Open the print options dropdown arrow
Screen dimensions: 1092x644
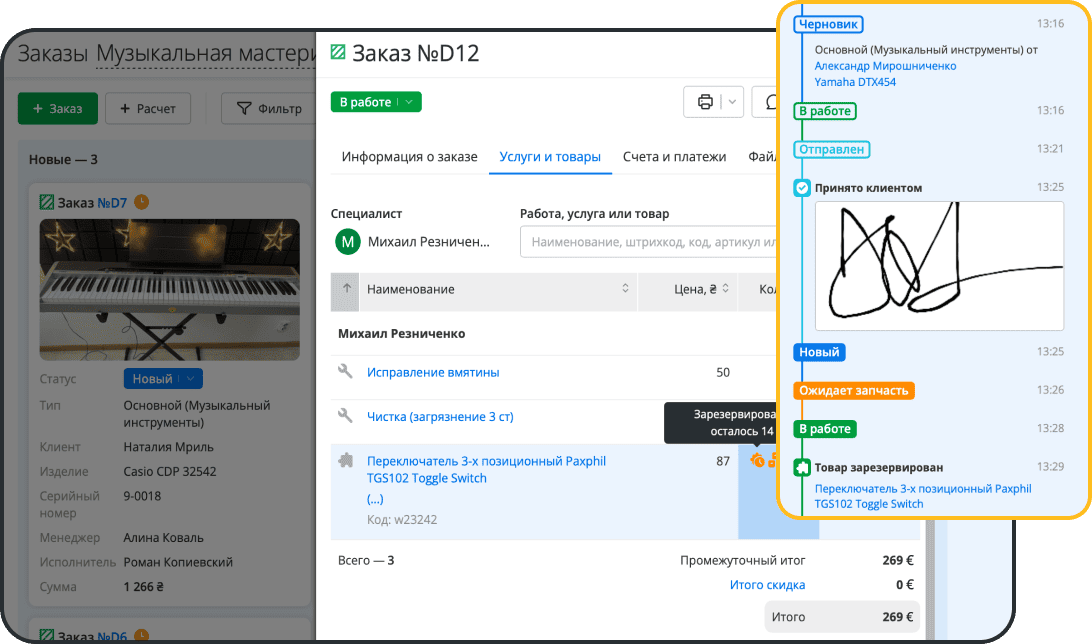(732, 102)
